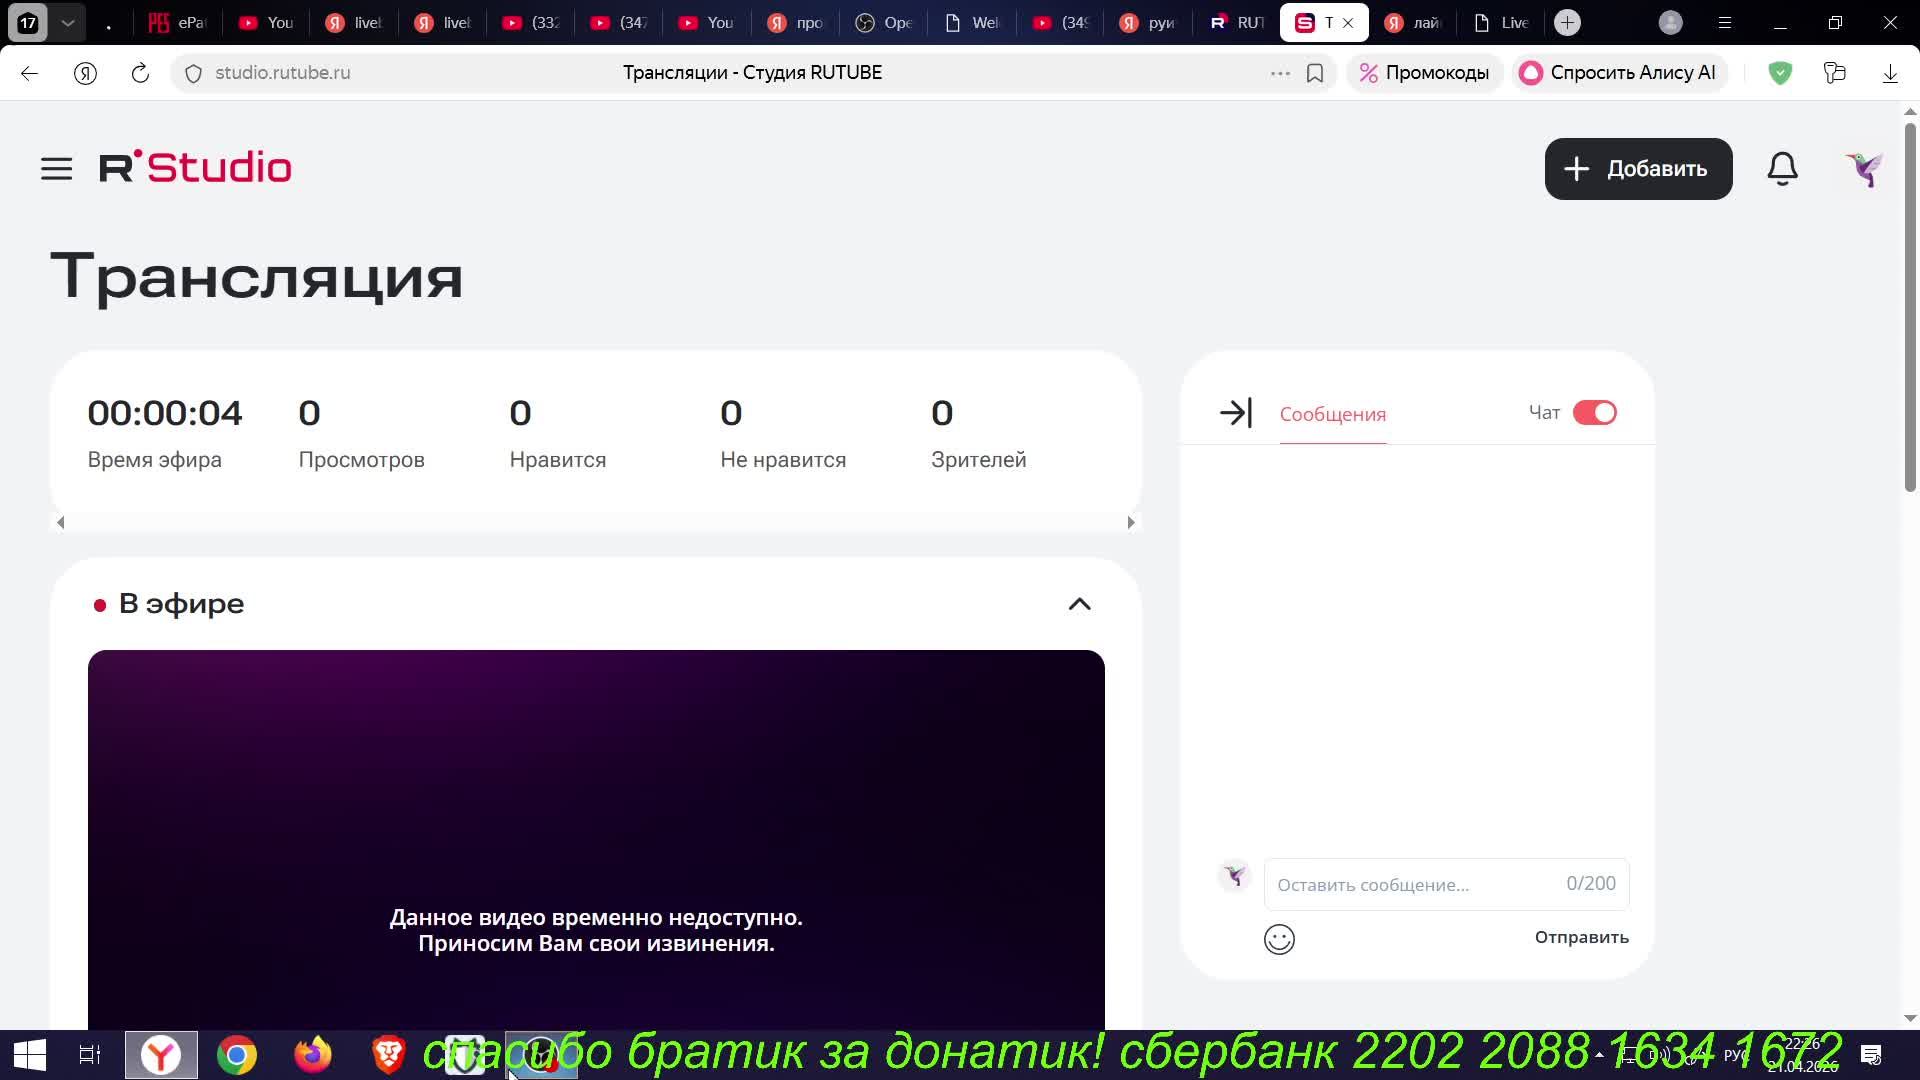1920x1080 pixels.
Task: Click the notifications bell icon
Action: (x=1782, y=169)
